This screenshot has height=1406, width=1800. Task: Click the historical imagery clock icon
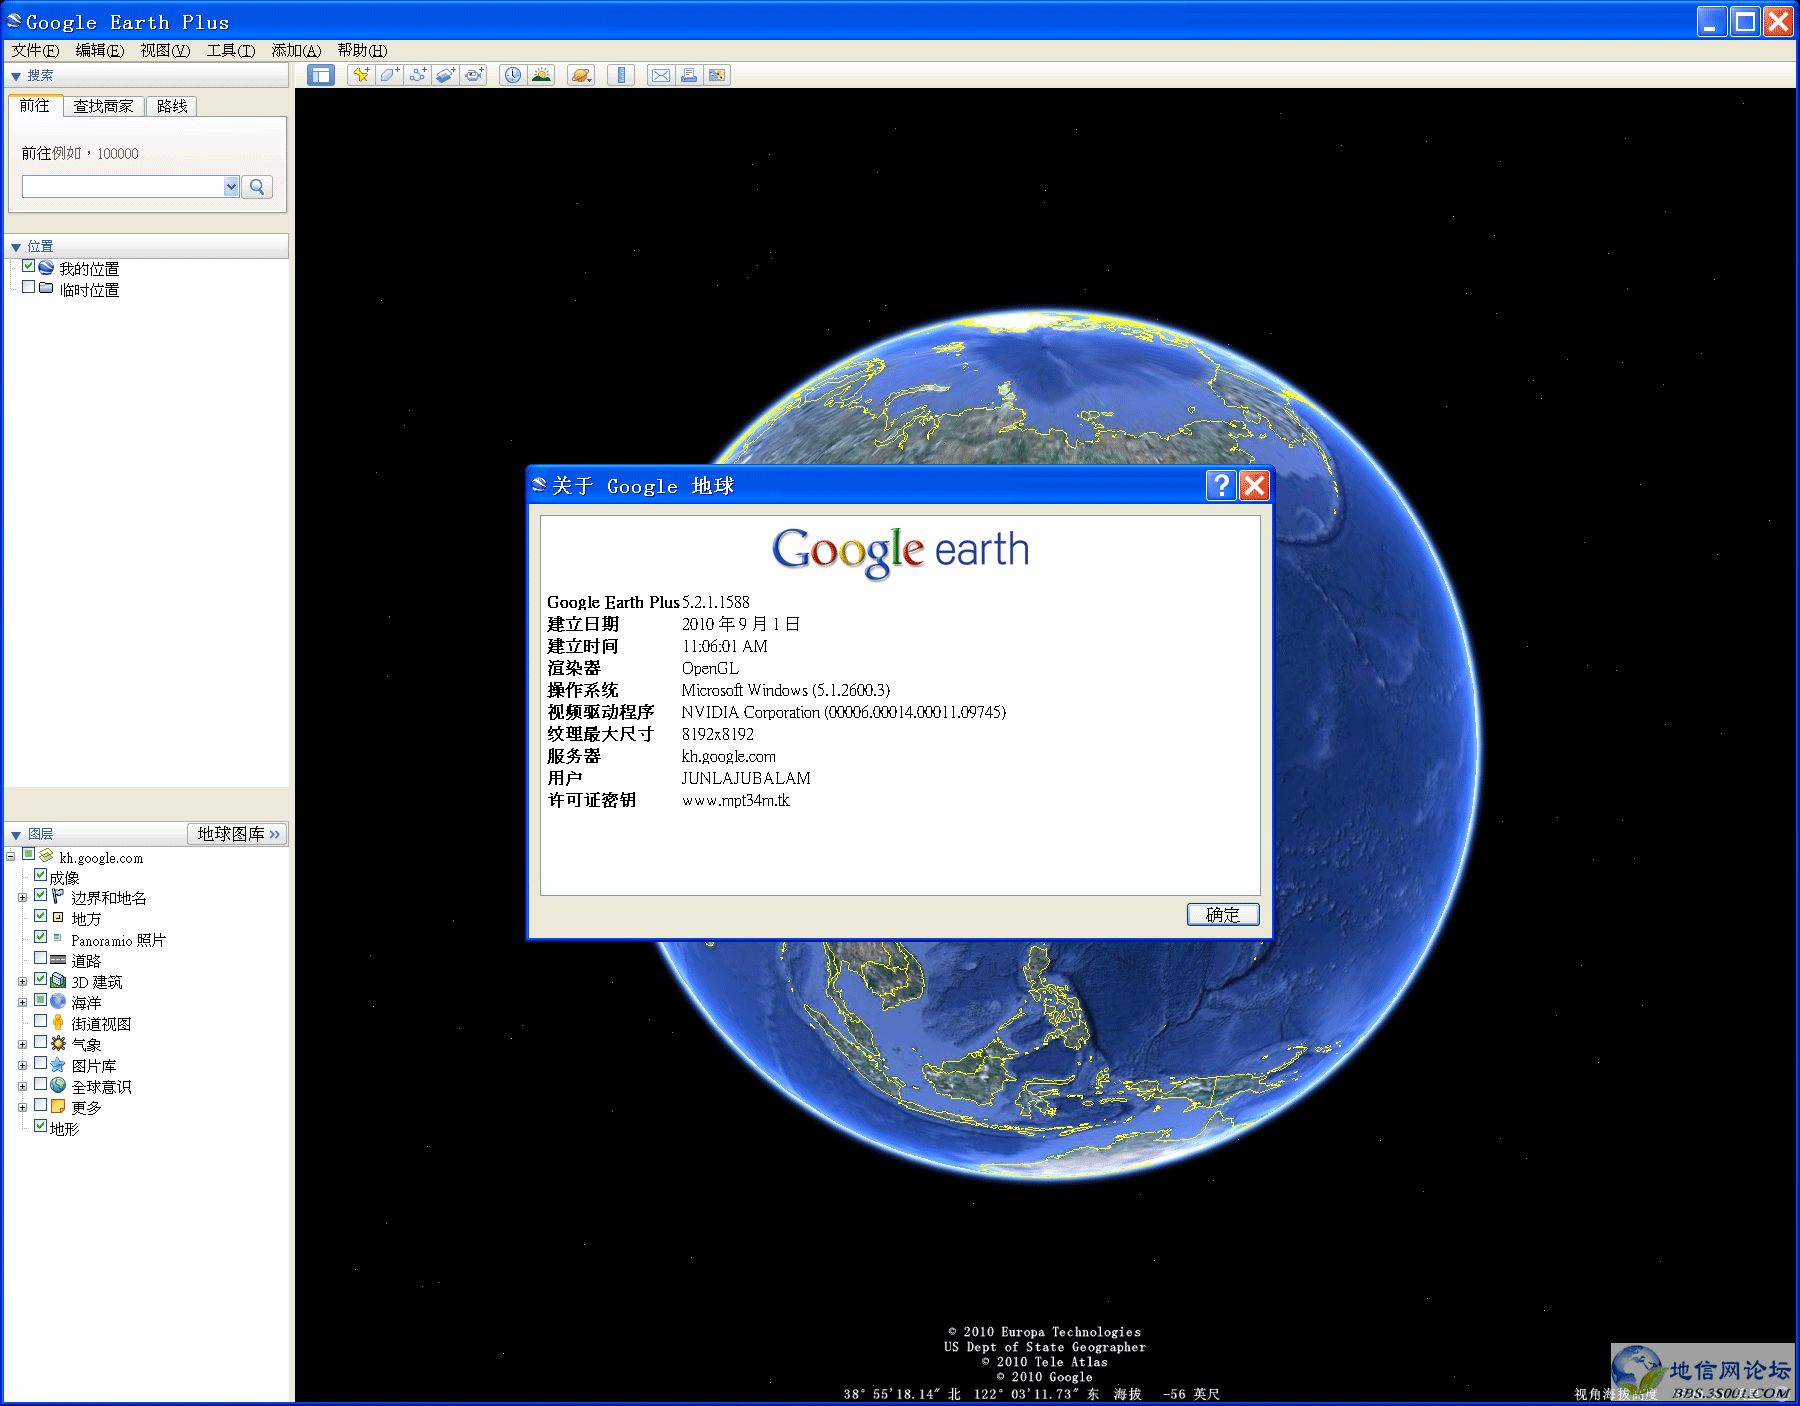point(513,75)
